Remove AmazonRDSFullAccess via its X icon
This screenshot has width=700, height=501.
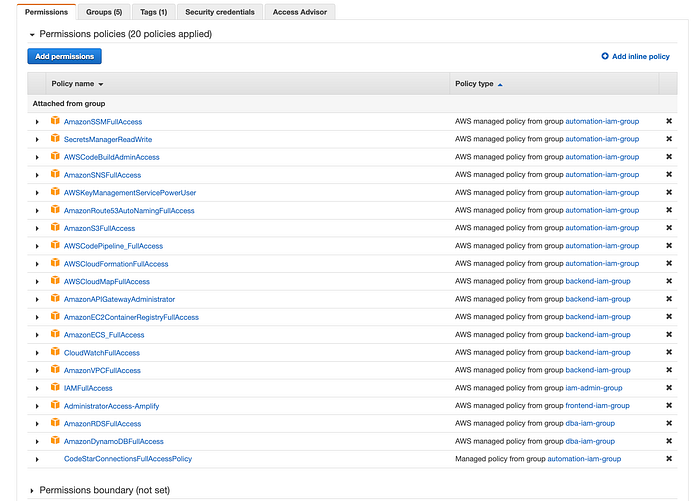pos(669,423)
